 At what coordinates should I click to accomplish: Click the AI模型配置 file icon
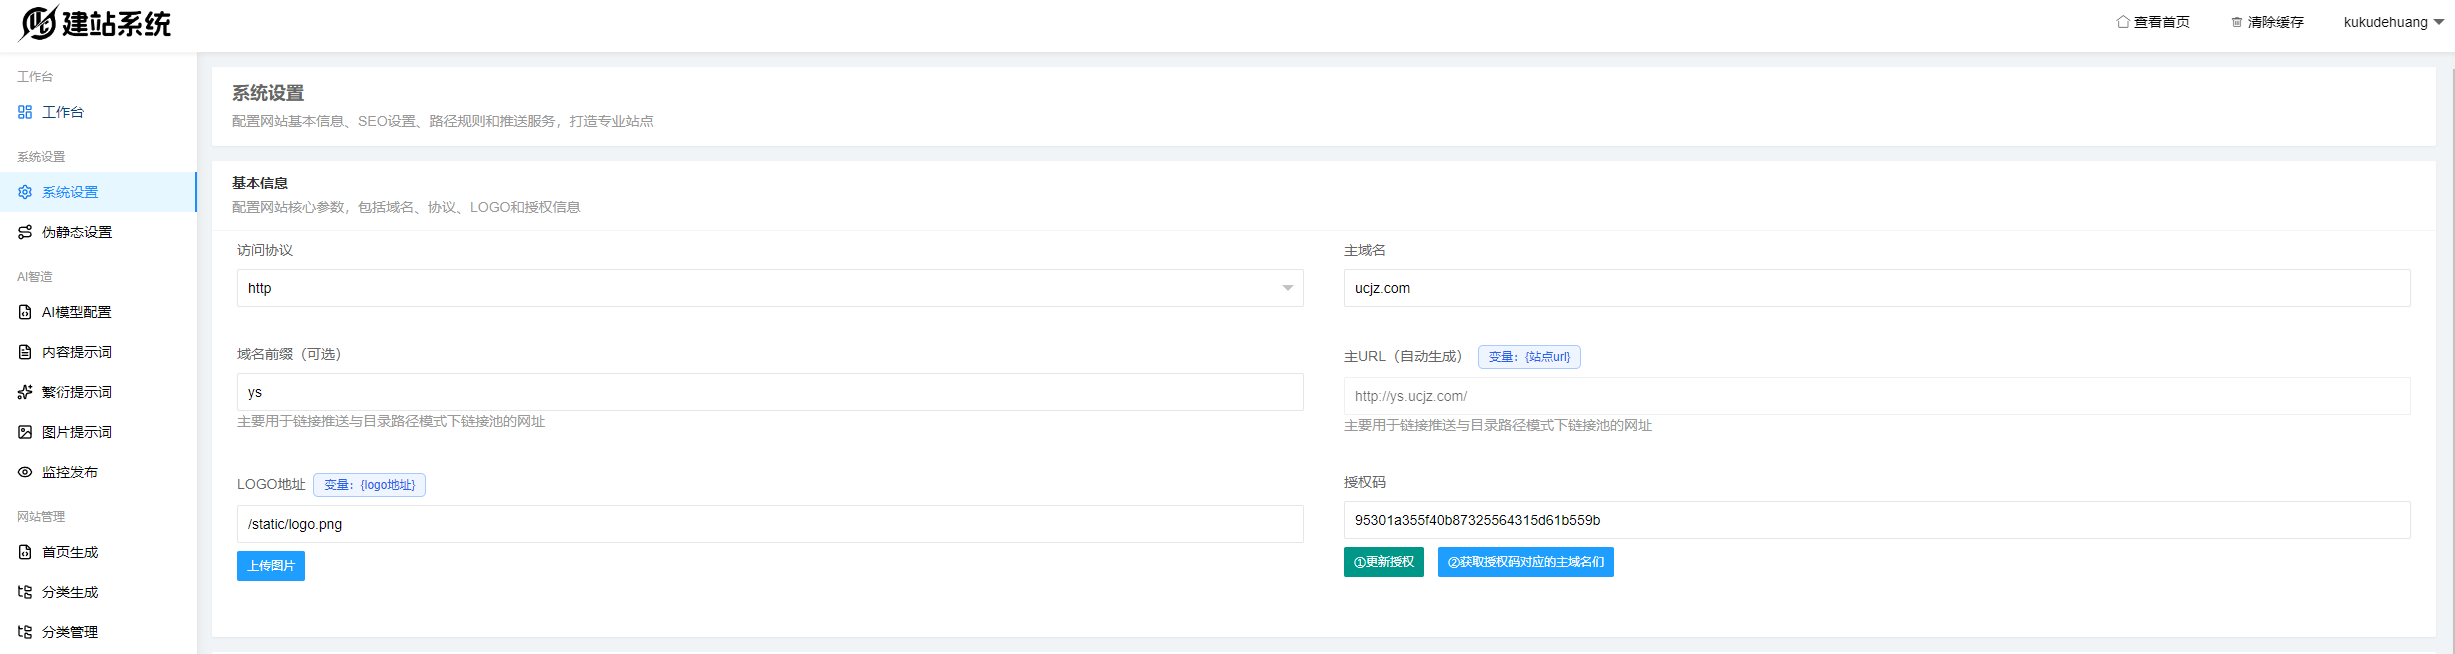pyautogui.click(x=25, y=312)
